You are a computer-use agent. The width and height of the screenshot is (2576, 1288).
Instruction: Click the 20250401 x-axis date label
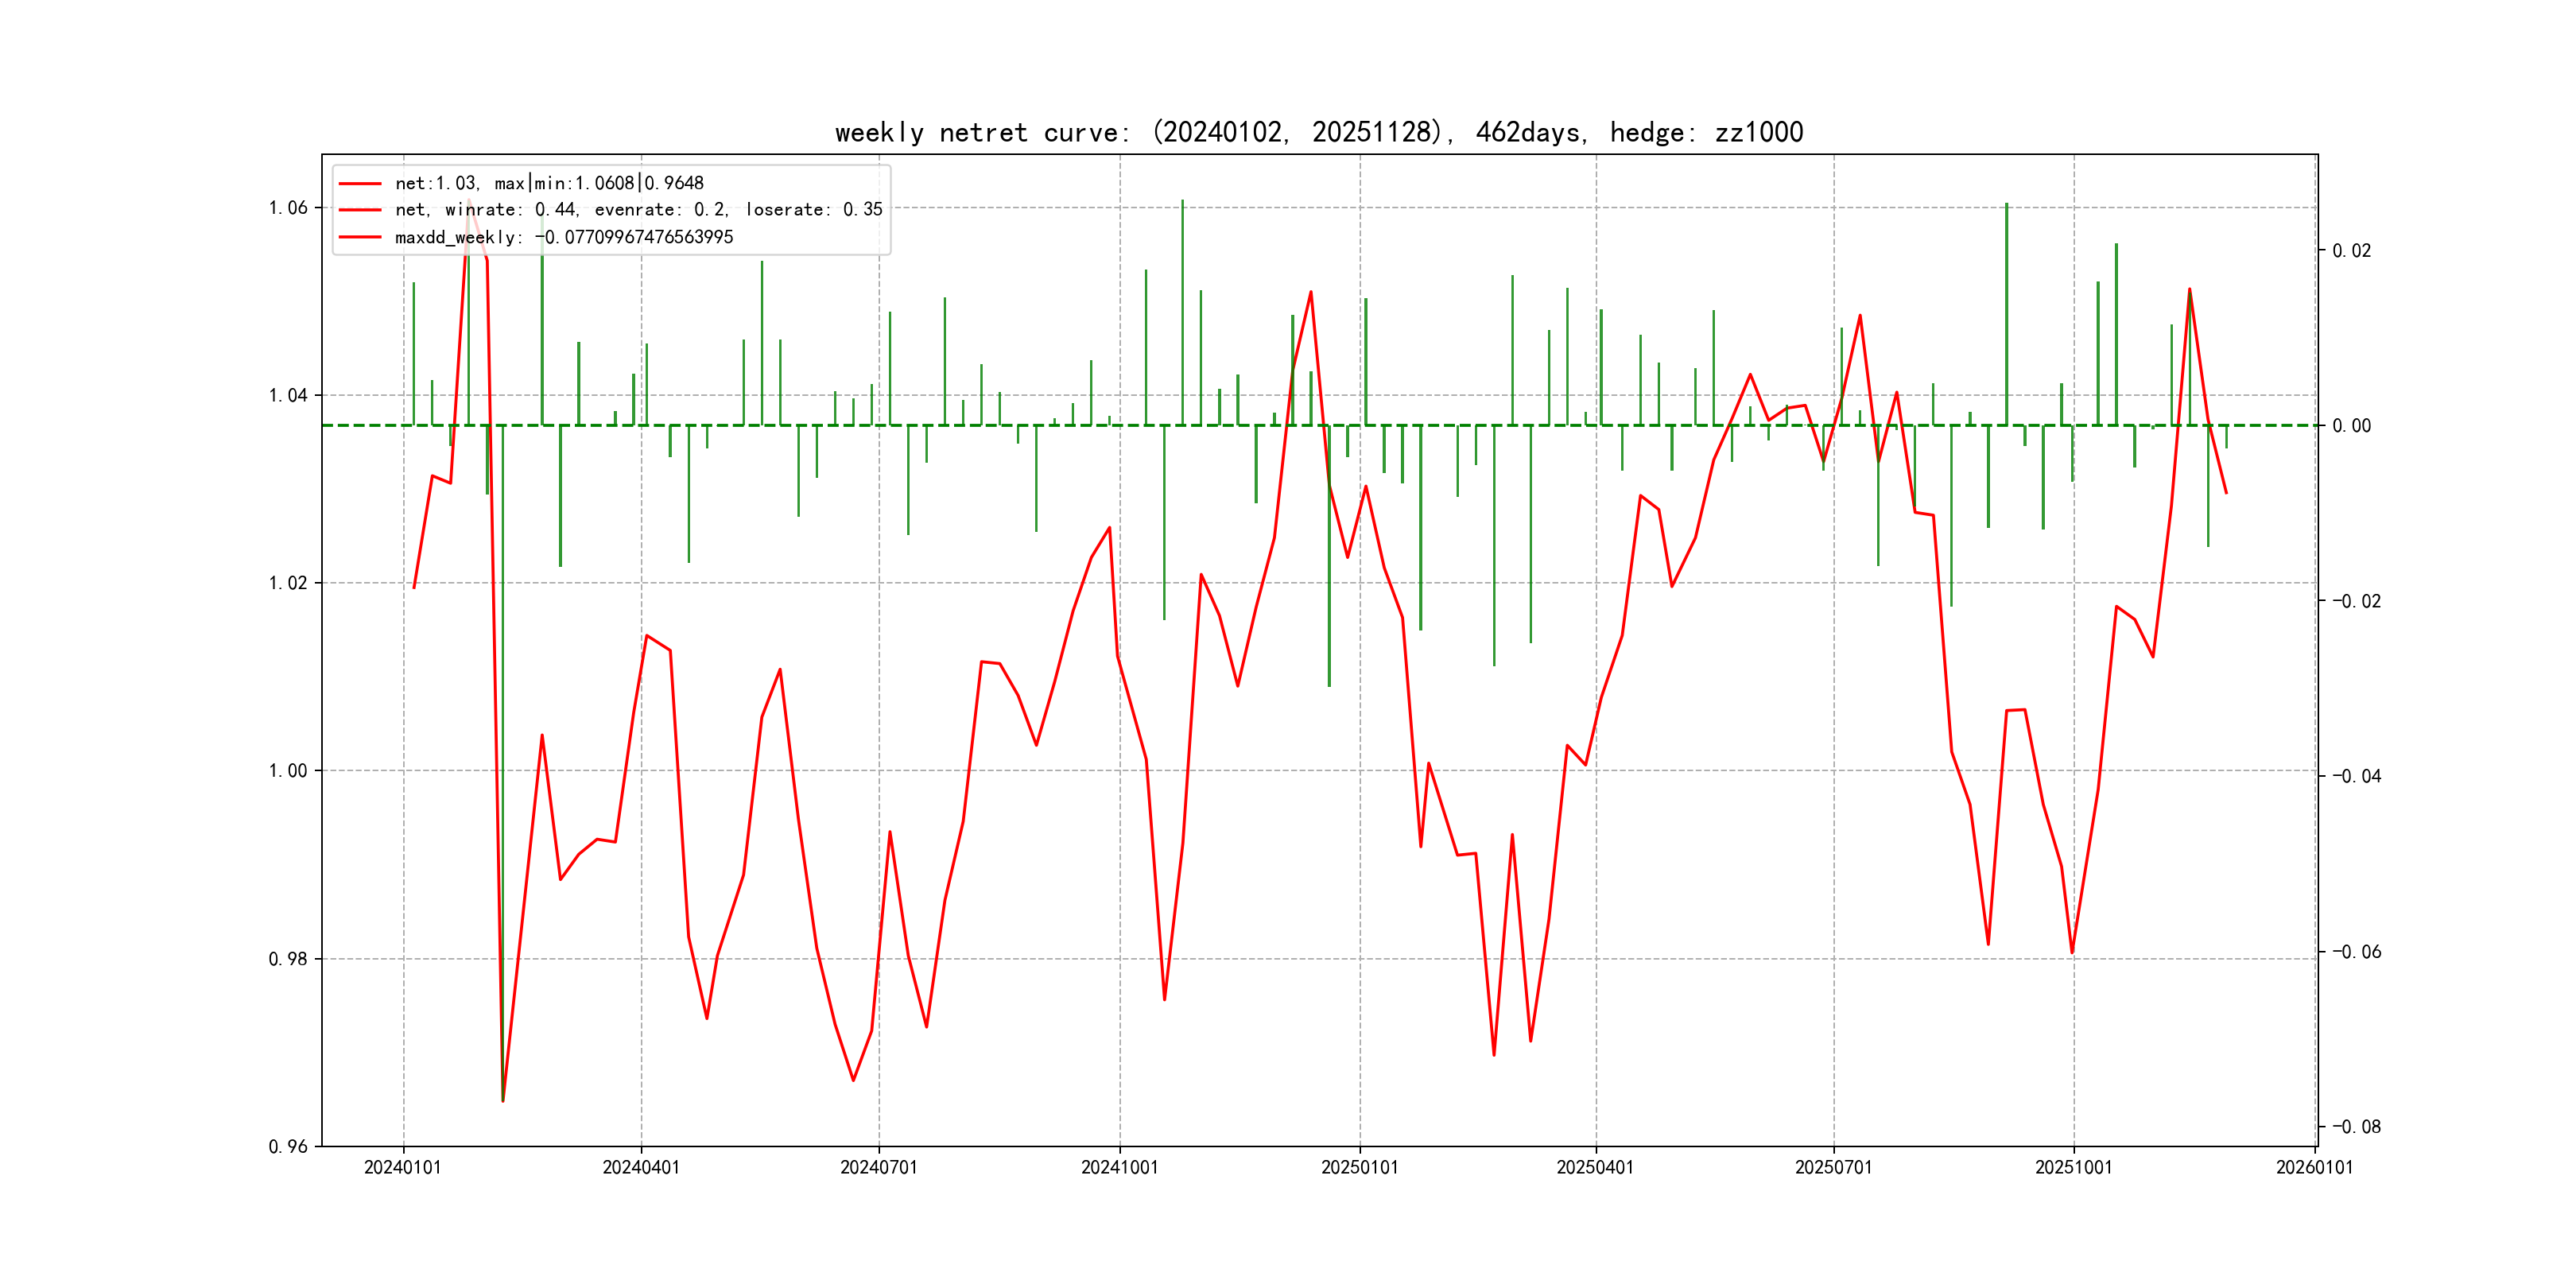tap(1595, 1168)
